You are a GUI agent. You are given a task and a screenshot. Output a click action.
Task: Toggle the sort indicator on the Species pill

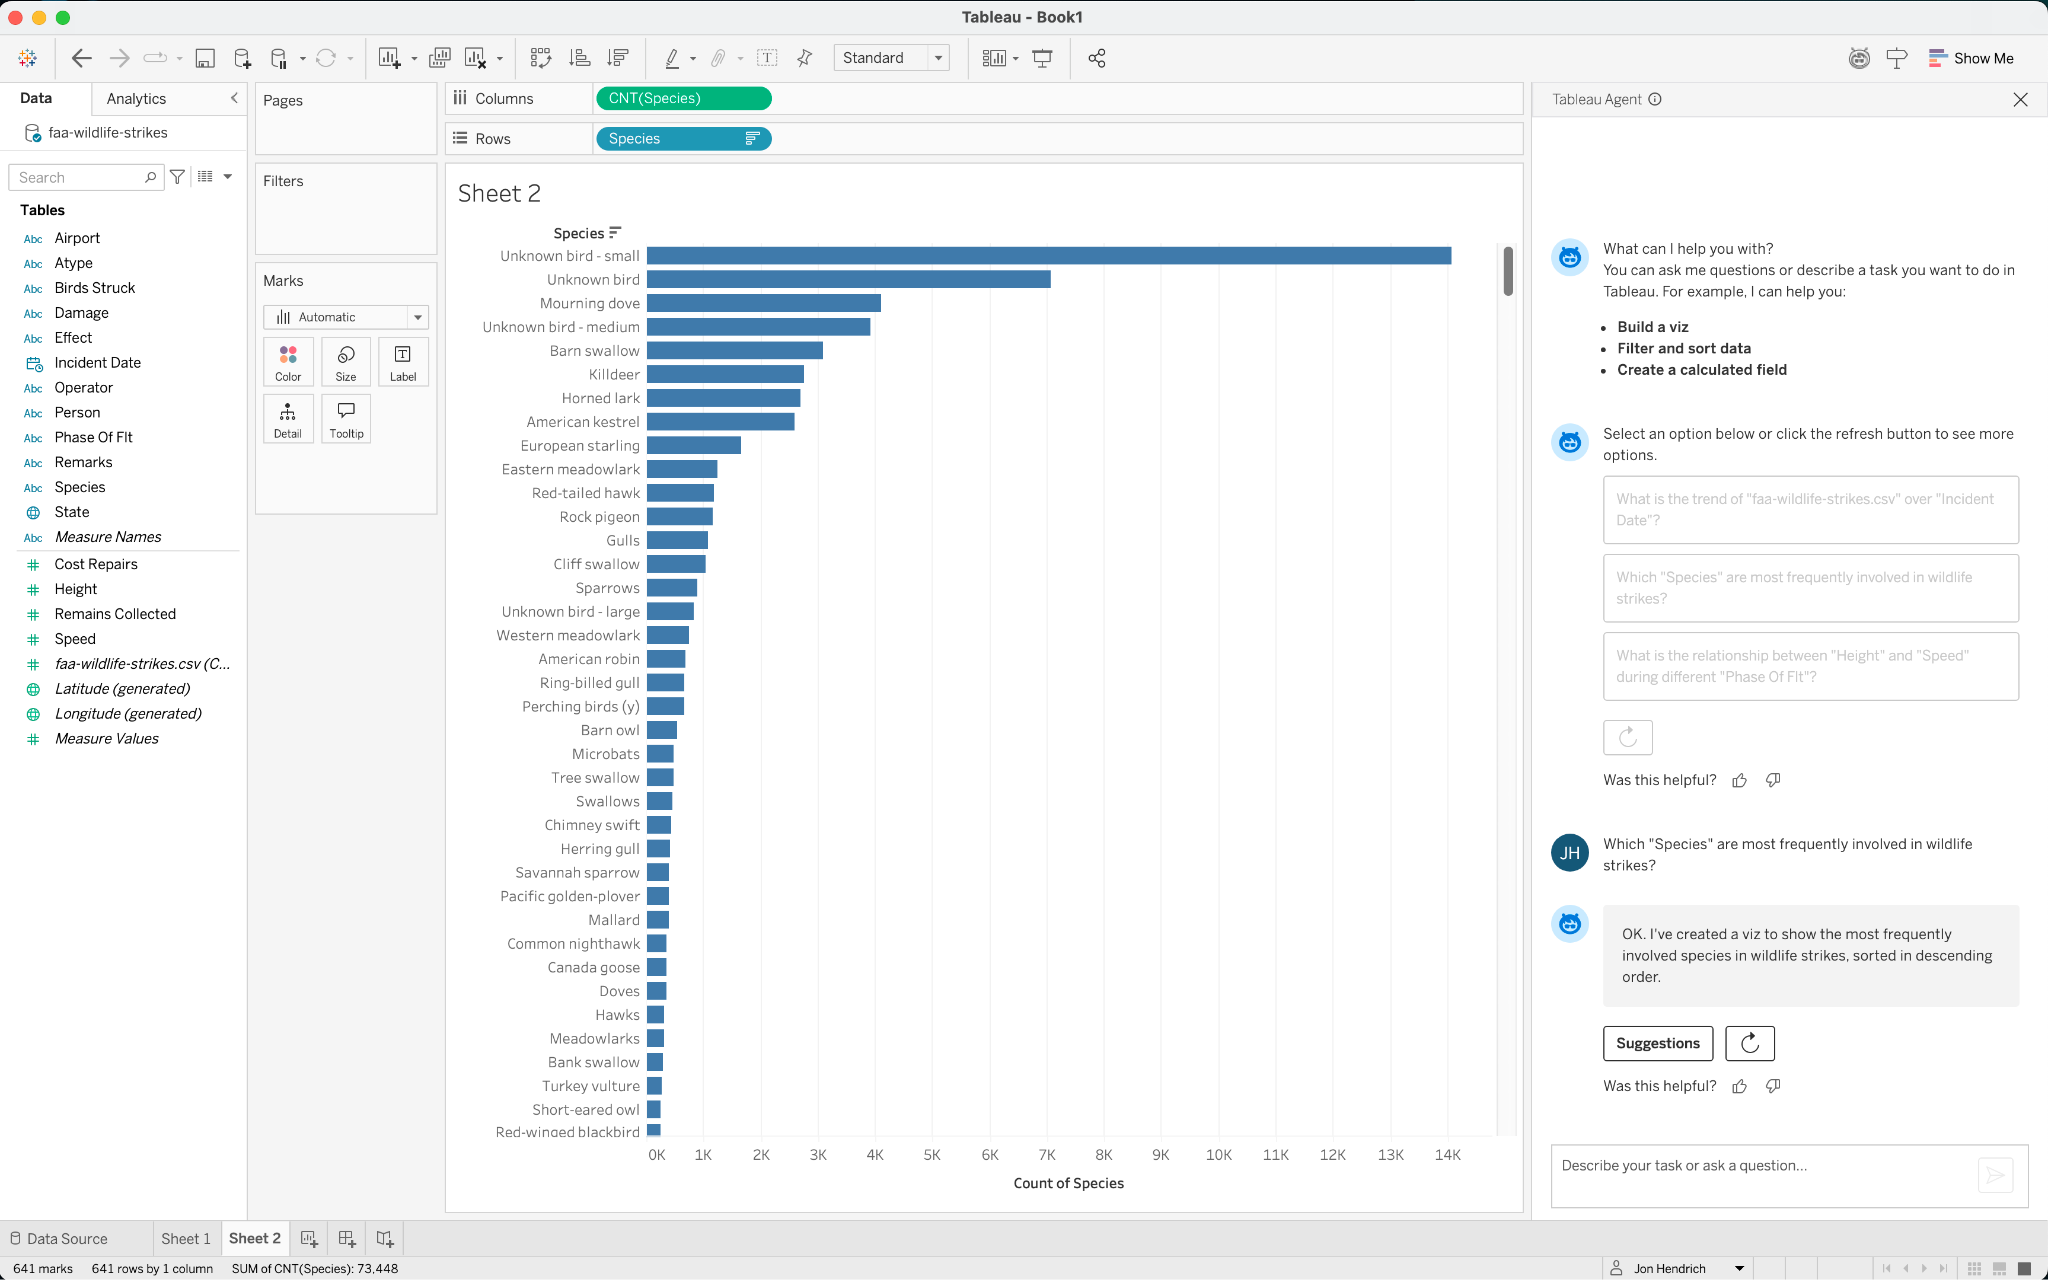[752, 138]
